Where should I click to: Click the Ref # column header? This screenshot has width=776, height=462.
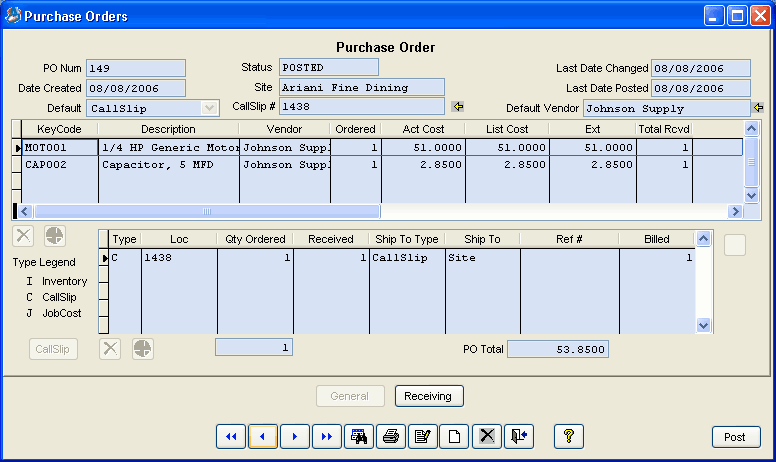point(569,239)
